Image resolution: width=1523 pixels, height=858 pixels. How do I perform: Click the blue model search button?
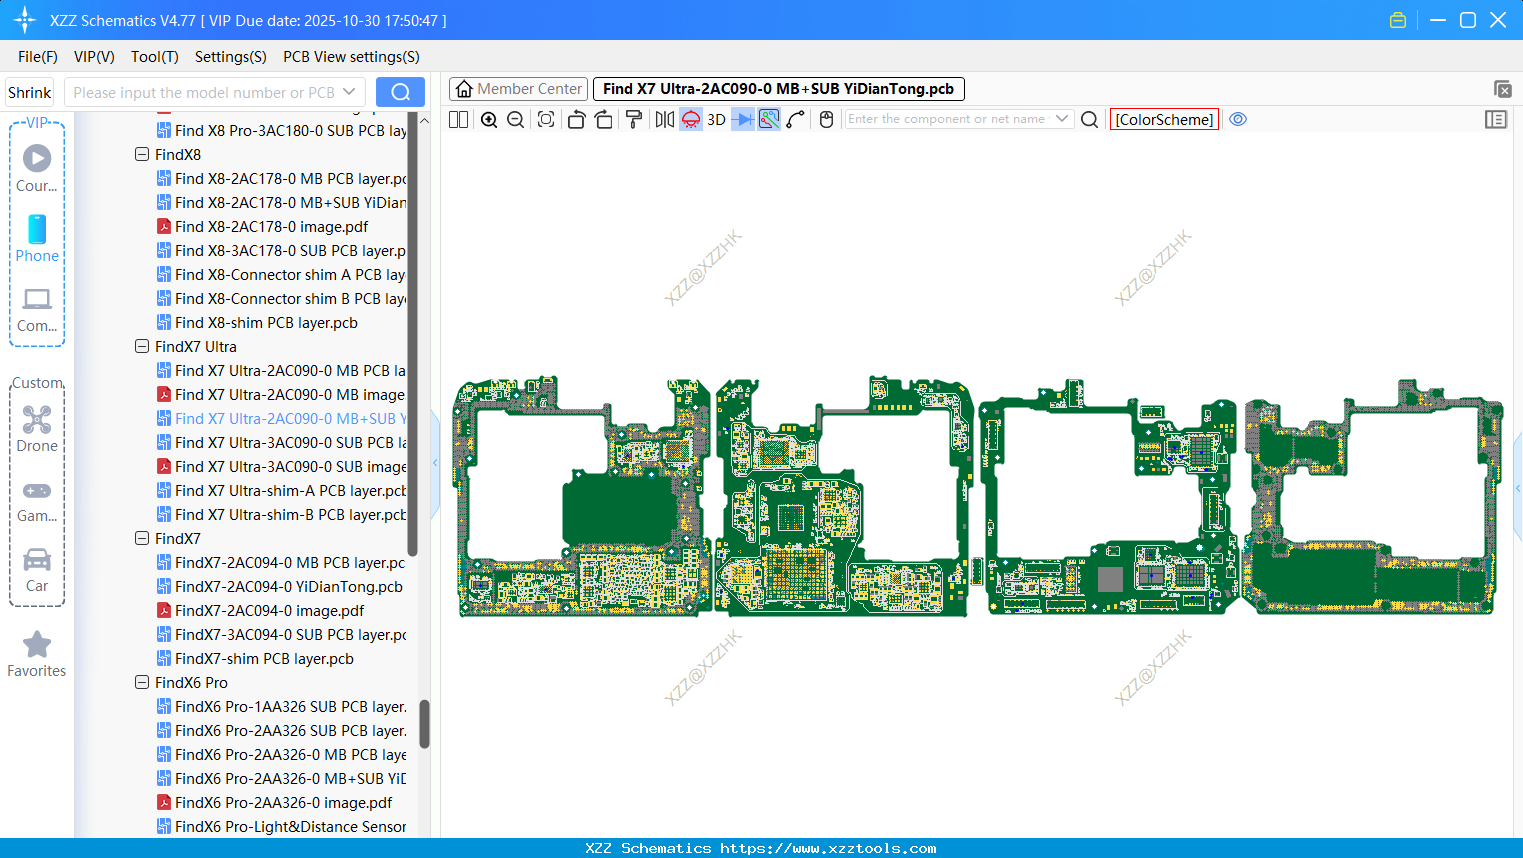click(x=400, y=92)
